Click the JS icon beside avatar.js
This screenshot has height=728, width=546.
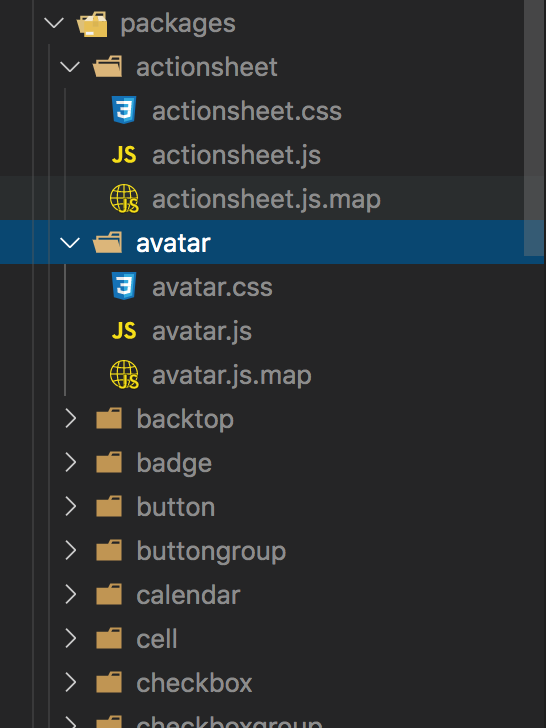[x=124, y=331]
